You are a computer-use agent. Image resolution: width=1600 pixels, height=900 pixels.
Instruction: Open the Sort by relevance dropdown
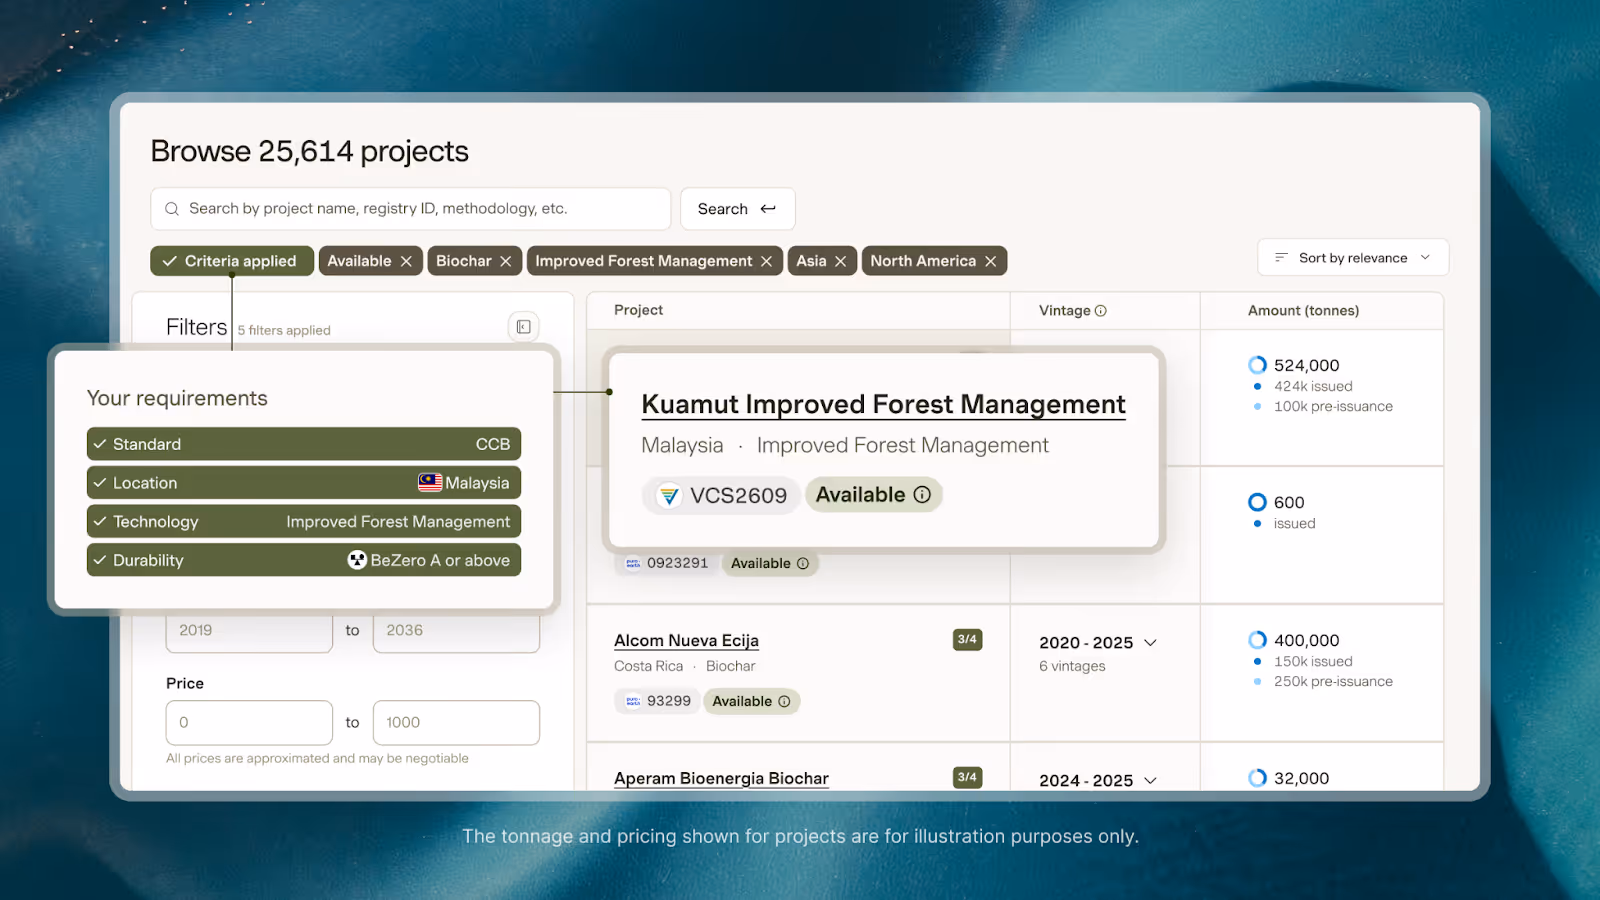click(x=1353, y=258)
